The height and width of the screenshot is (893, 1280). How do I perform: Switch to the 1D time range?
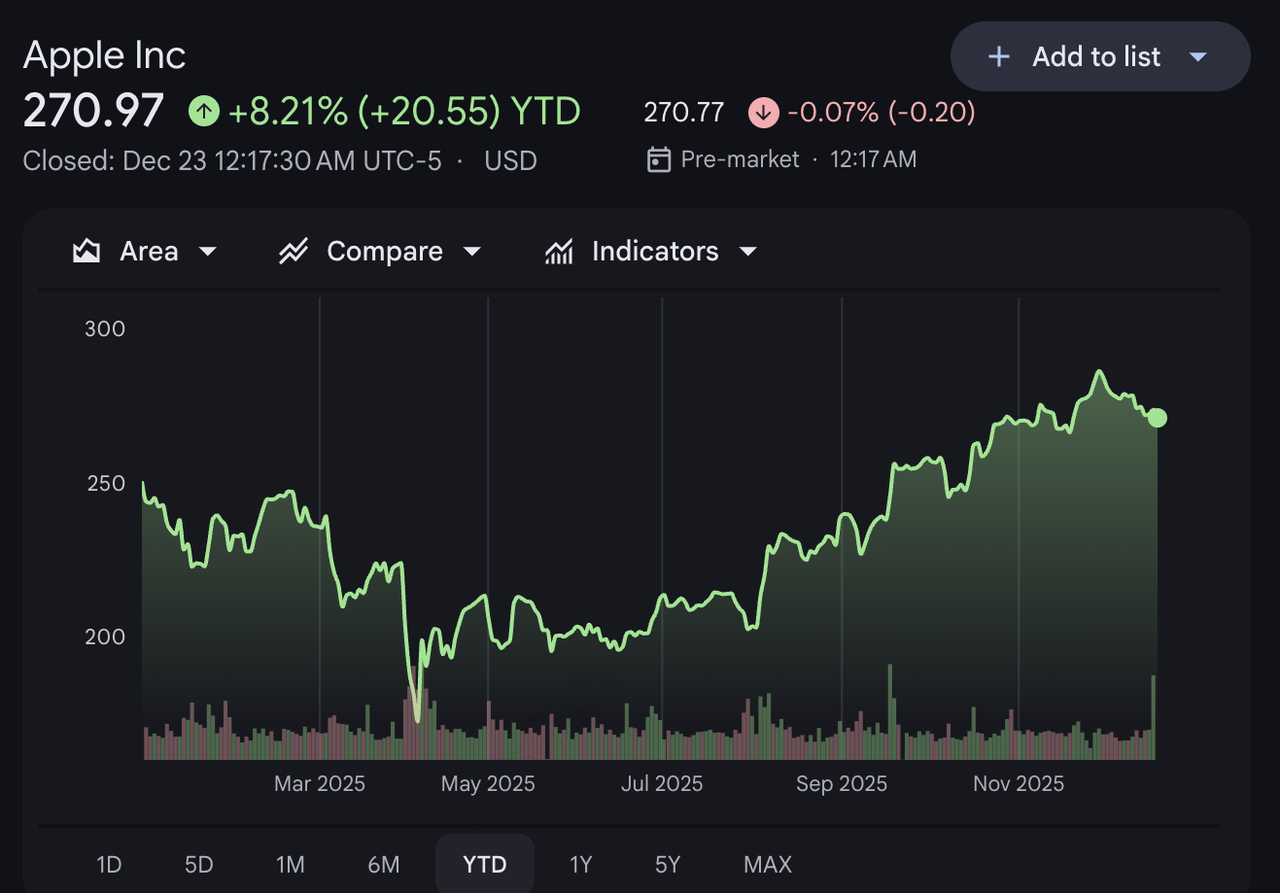[109, 865]
